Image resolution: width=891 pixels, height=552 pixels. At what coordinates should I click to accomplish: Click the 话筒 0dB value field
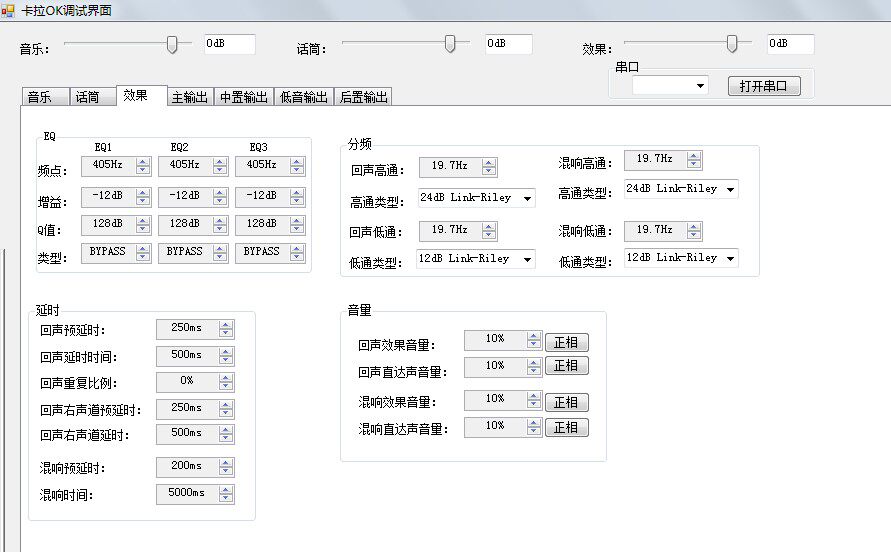coord(508,44)
